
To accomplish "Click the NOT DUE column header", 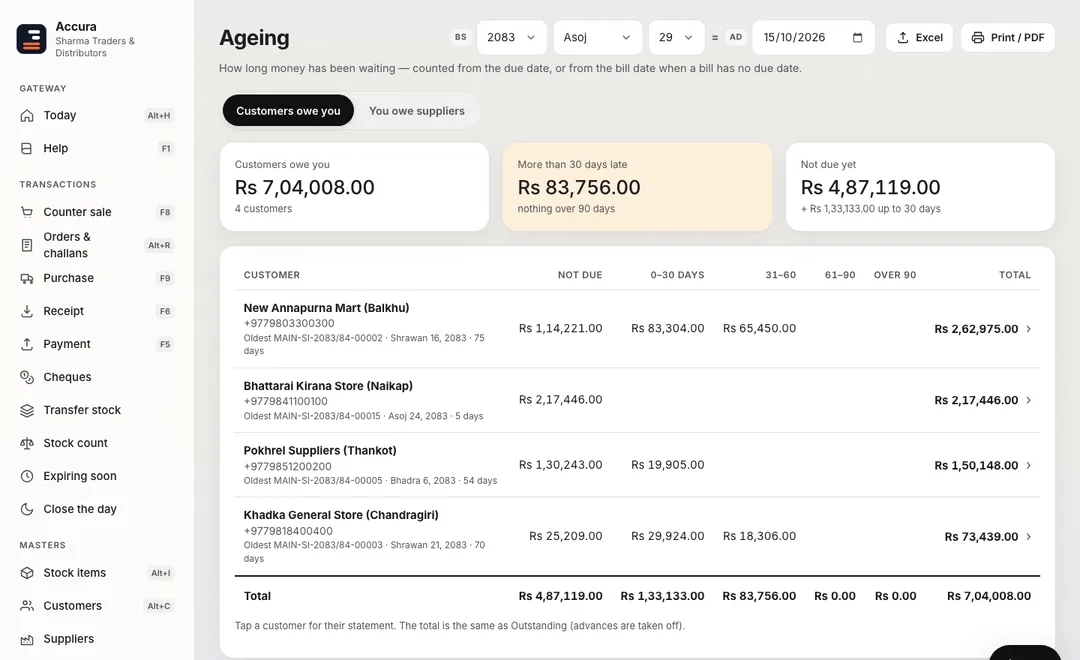I will pyautogui.click(x=580, y=275).
